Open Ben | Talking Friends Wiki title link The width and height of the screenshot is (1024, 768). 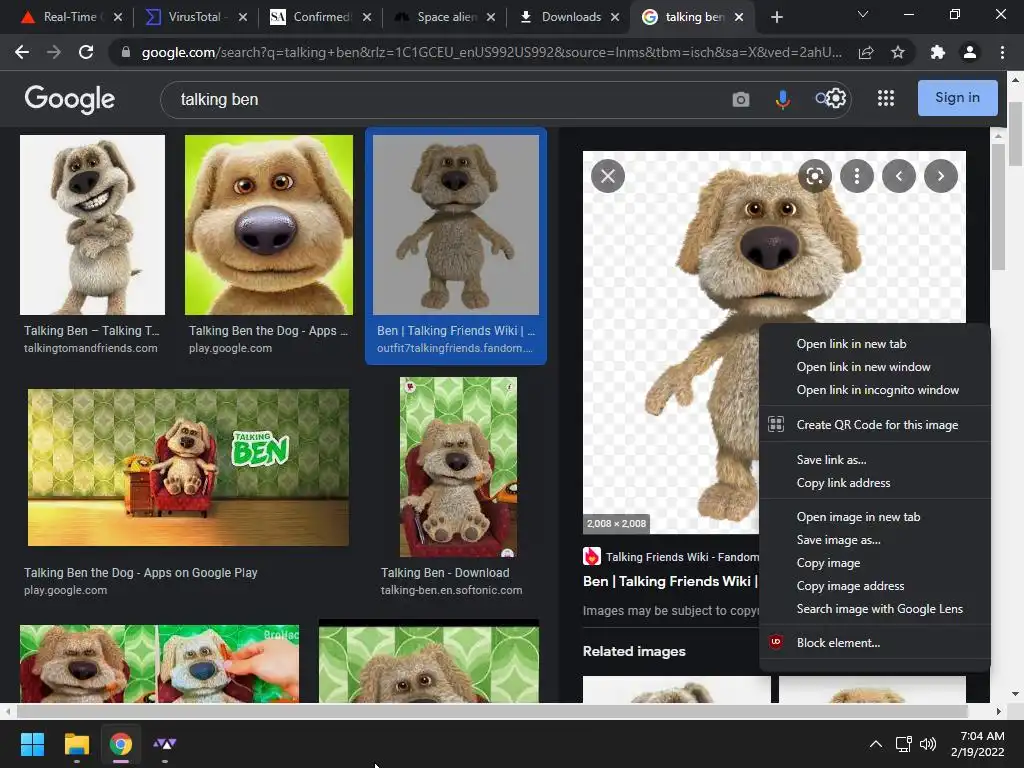[670, 581]
